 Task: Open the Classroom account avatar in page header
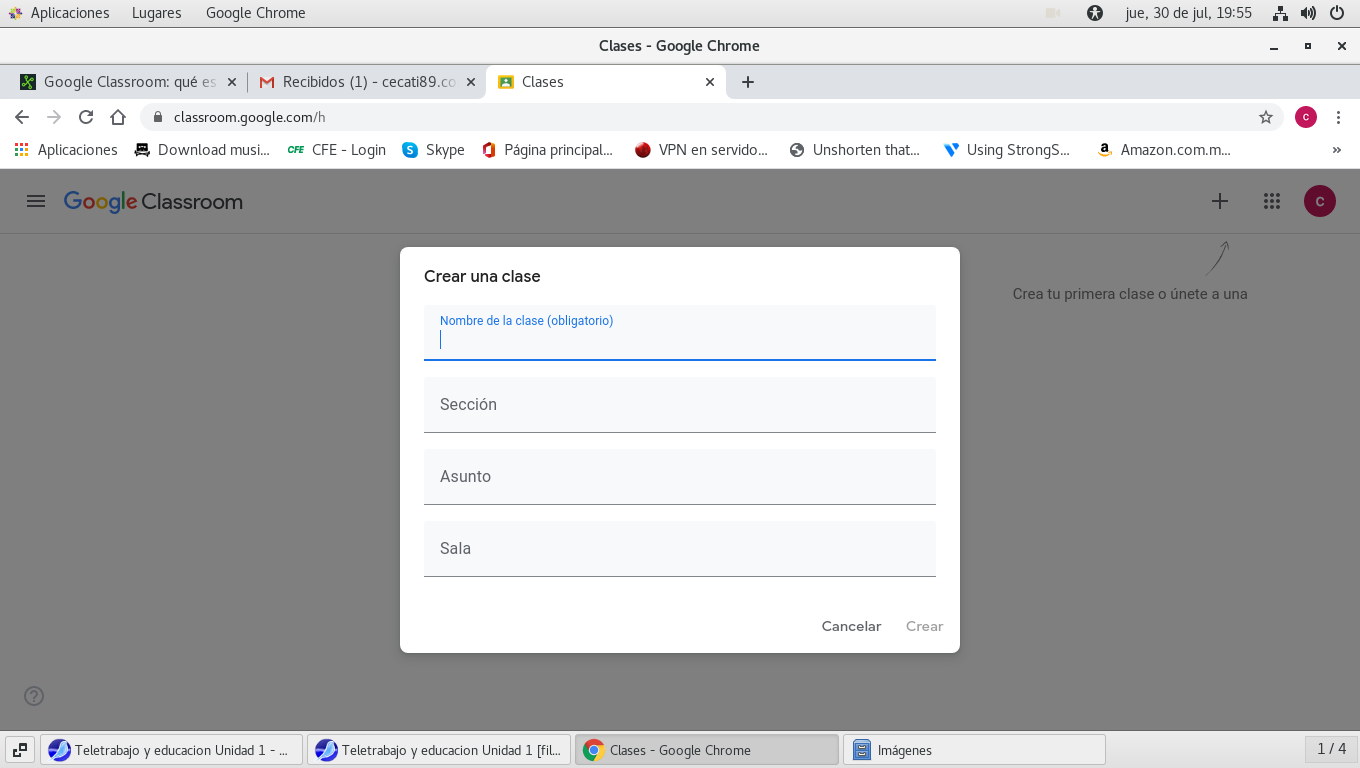[1319, 201]
